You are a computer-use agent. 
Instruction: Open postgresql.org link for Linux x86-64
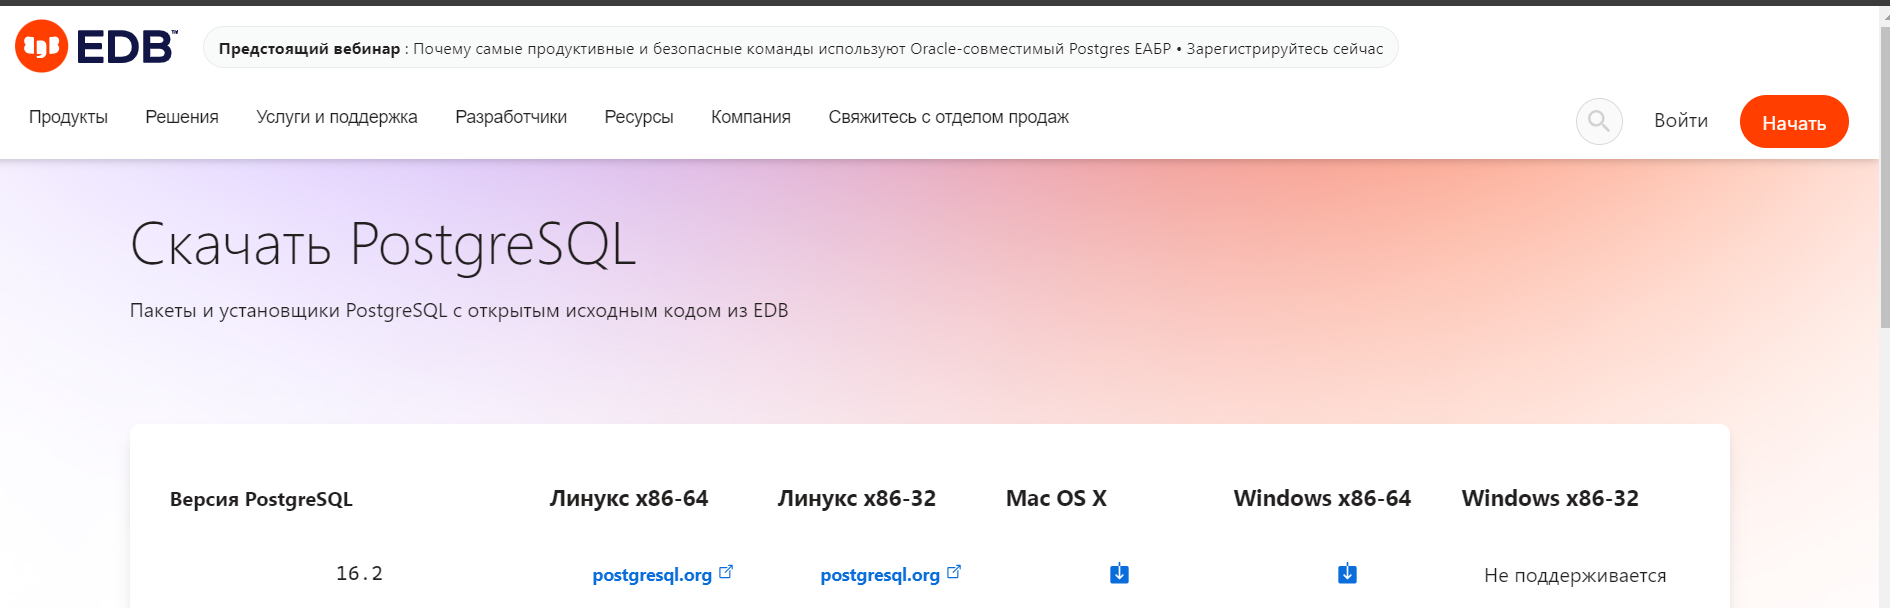(x=652, y=575)
